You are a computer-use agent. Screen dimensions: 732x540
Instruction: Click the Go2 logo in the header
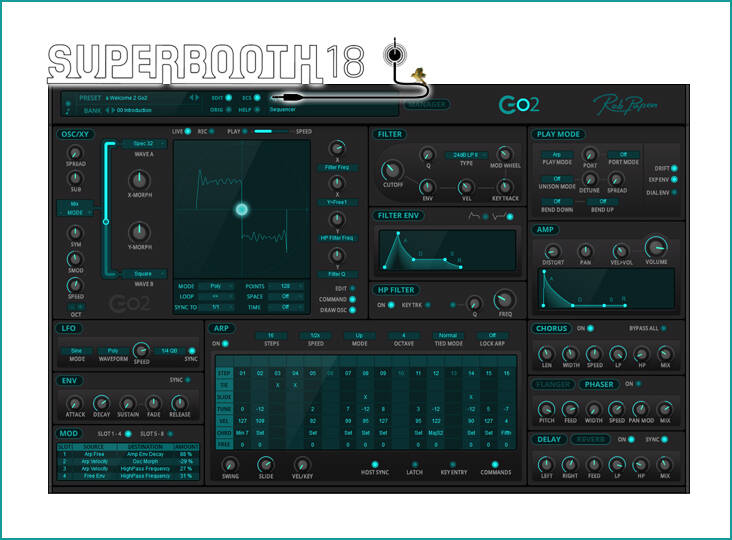pos(519,105)
